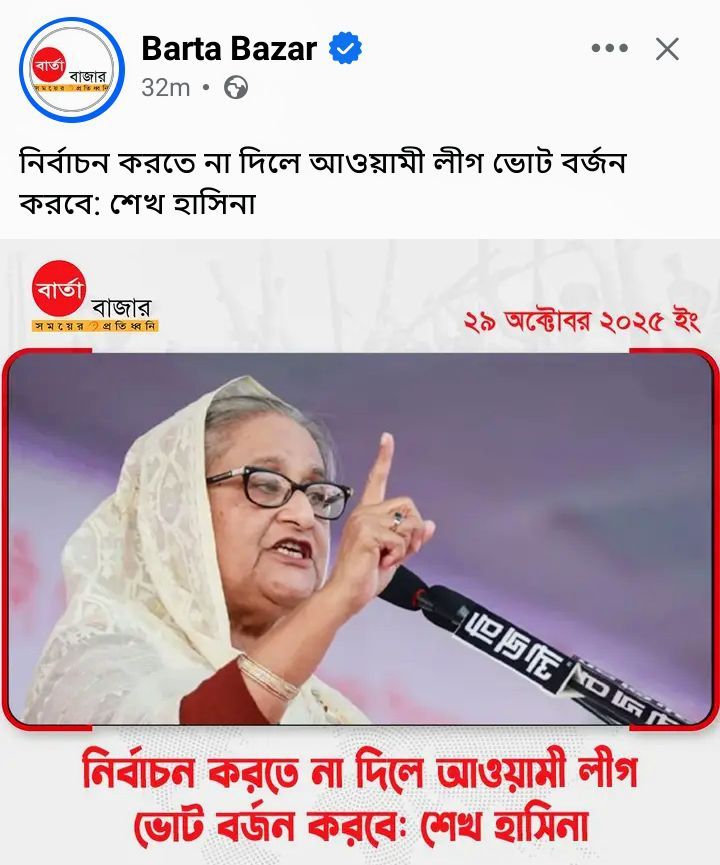This screenshot has height=865, width=720.
Task: Dismiss the post with the X icon
Action: point(667,49)
